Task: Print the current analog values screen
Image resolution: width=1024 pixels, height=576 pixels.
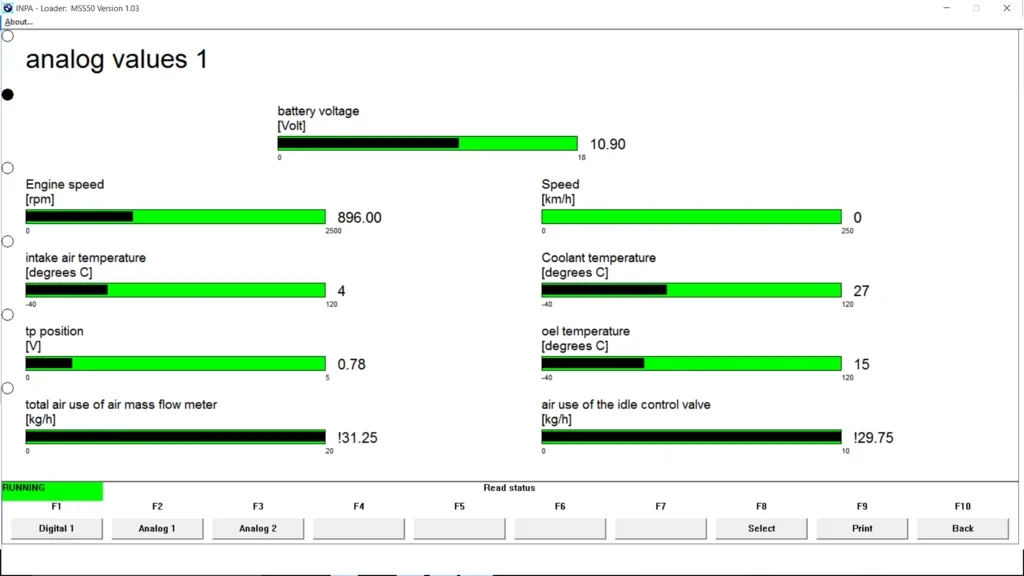Action: tap(862, 528)
